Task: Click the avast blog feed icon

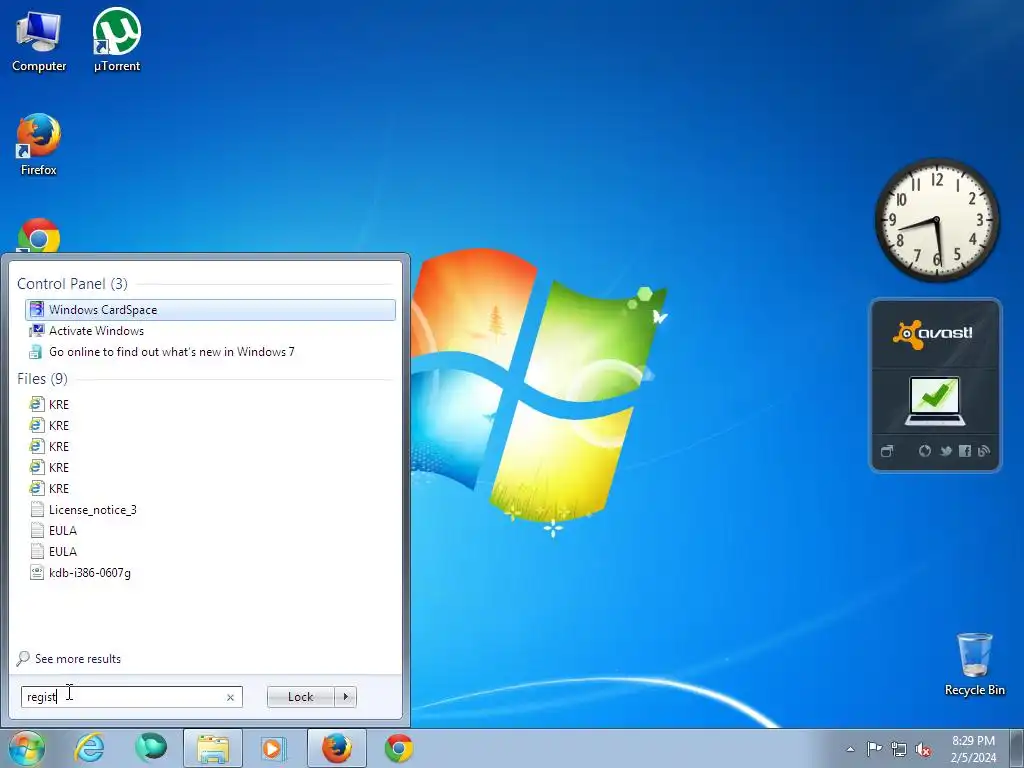Action: (984, 451)
